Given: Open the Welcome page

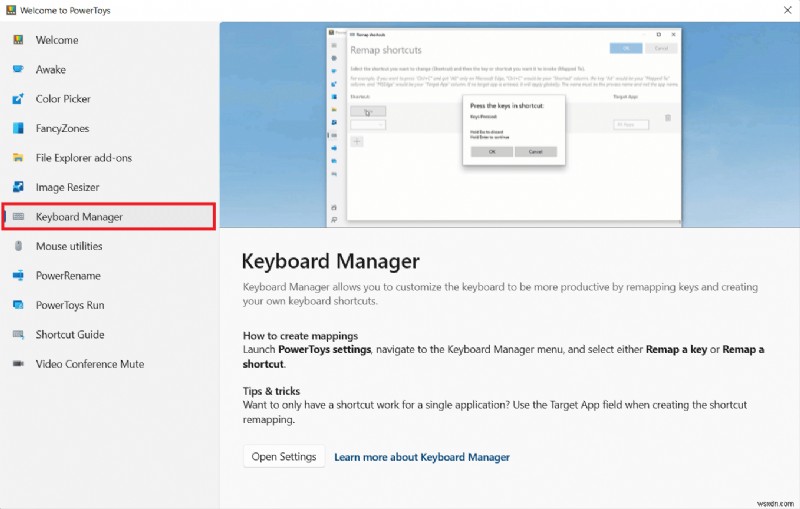Looking at the screenshot, I should [x=57, y=40].
